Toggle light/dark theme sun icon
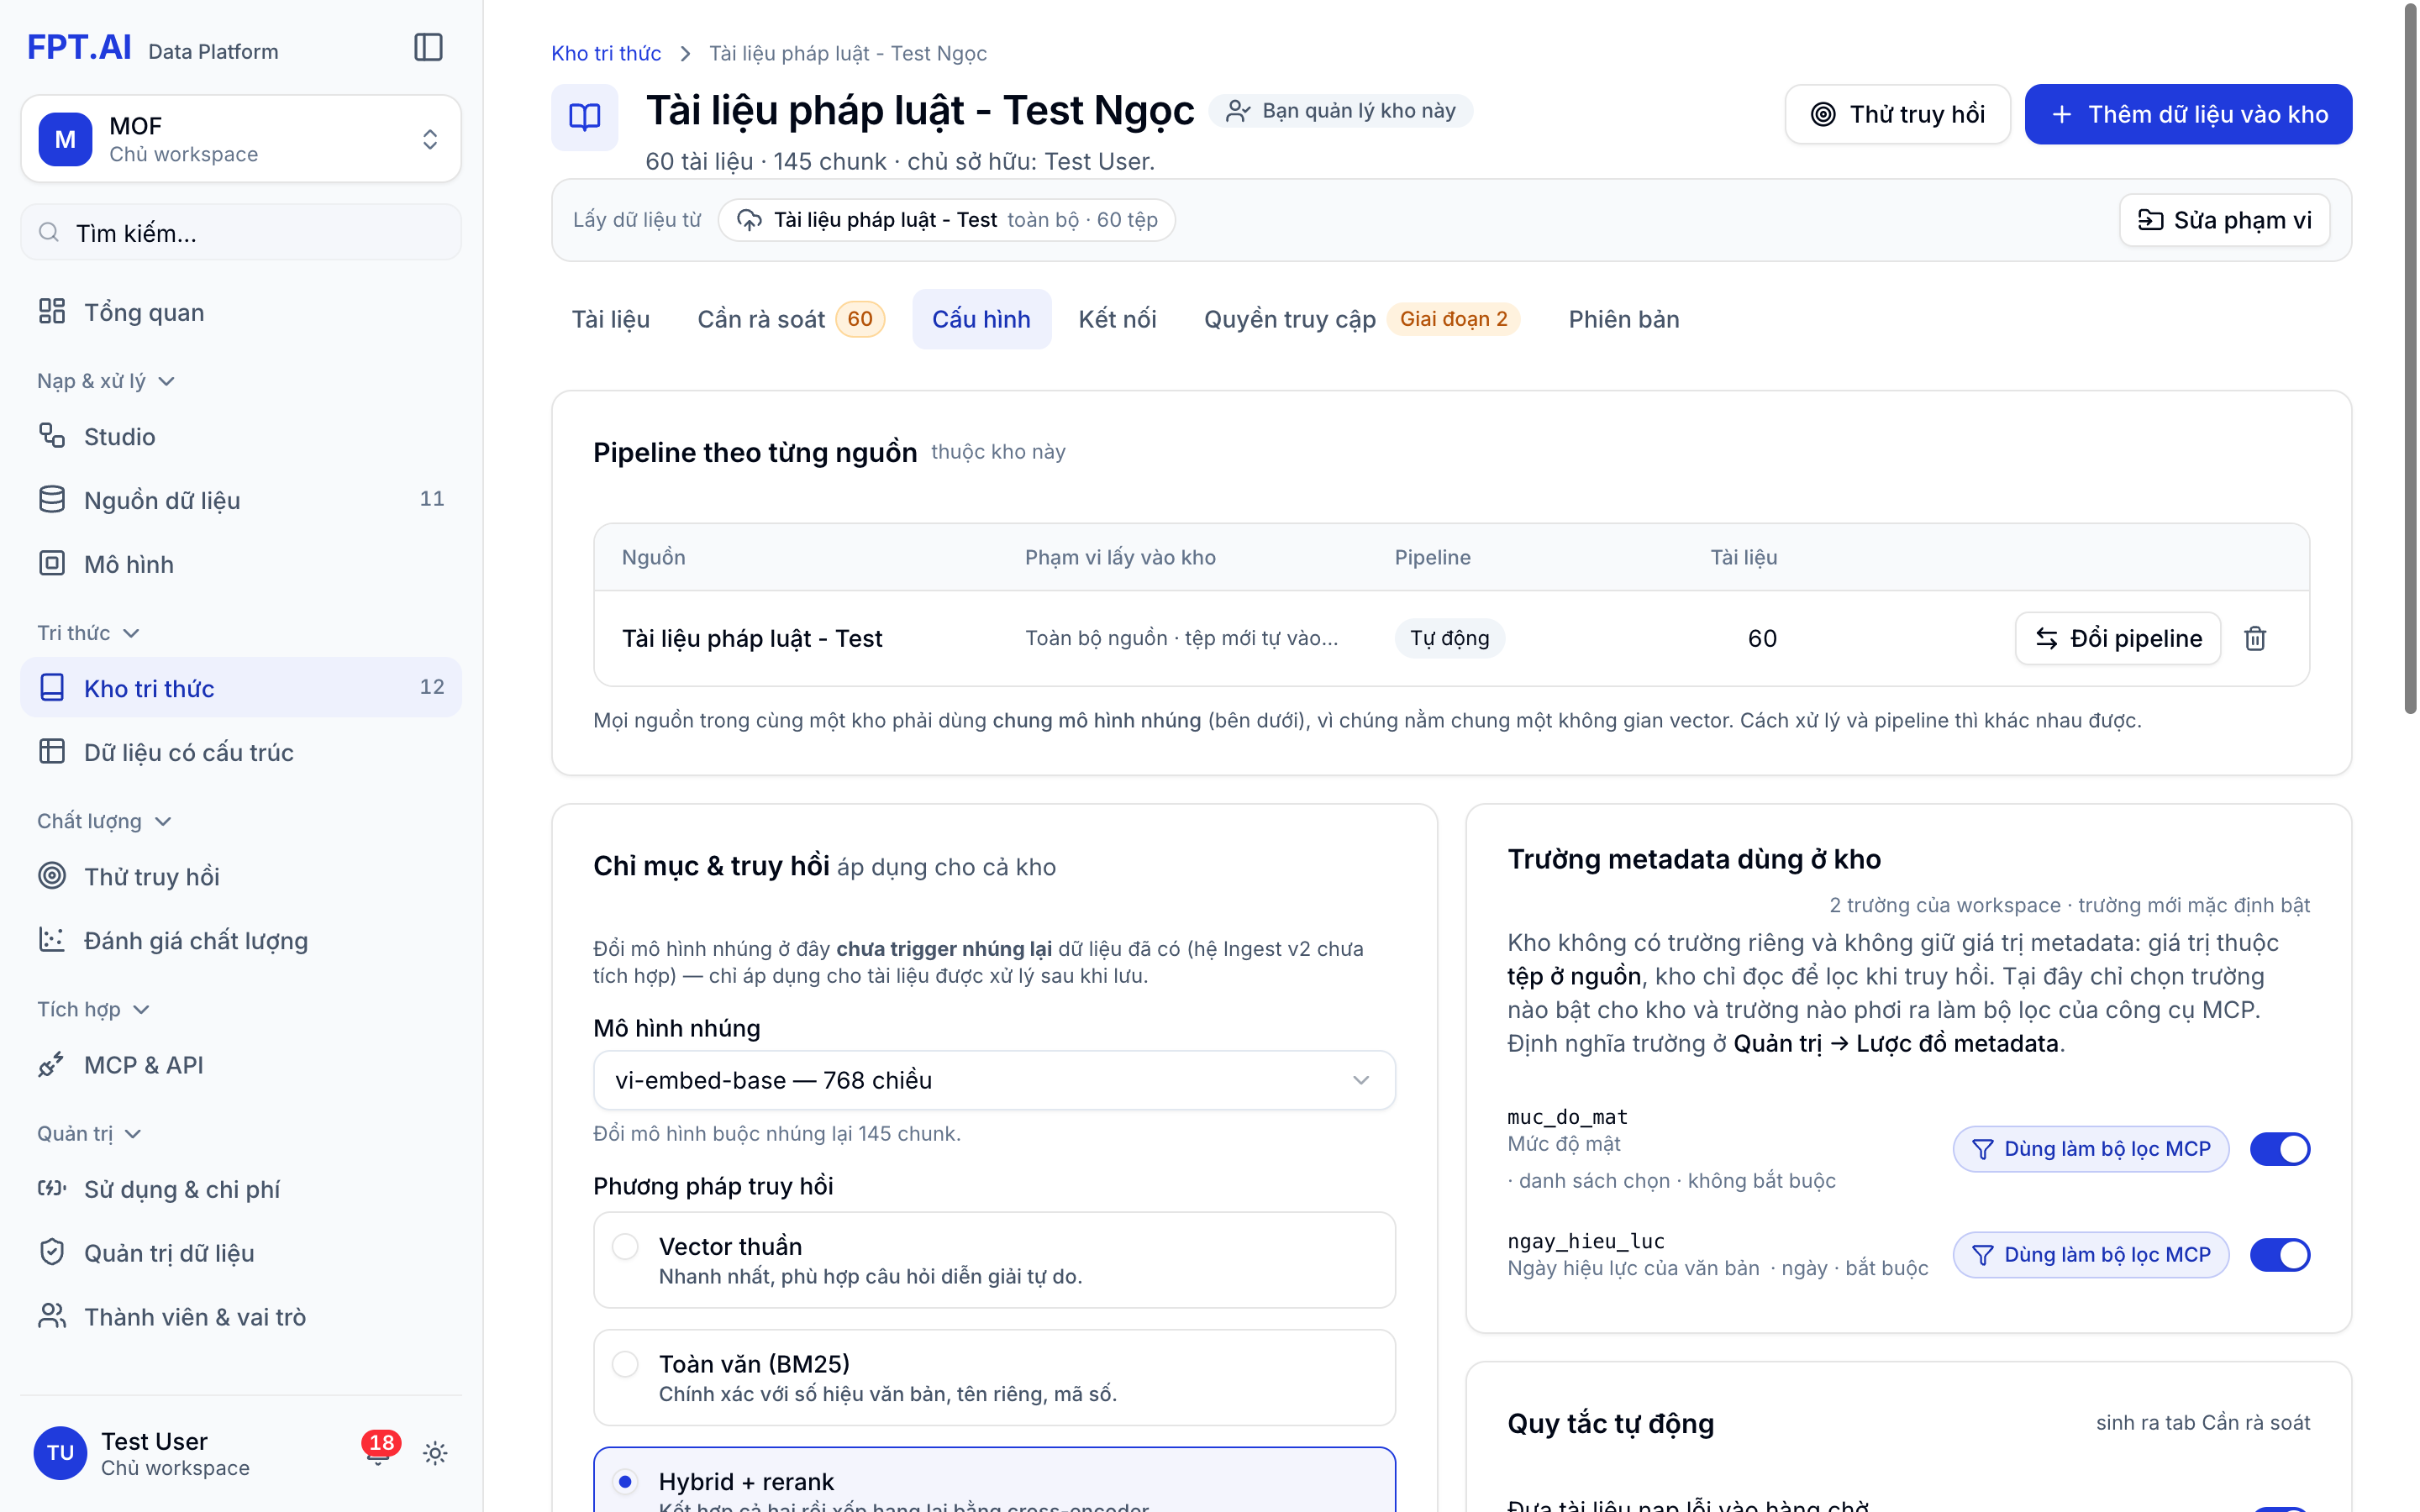This screenshot has width=2420, height=1512. click(x=435, y=1453)
